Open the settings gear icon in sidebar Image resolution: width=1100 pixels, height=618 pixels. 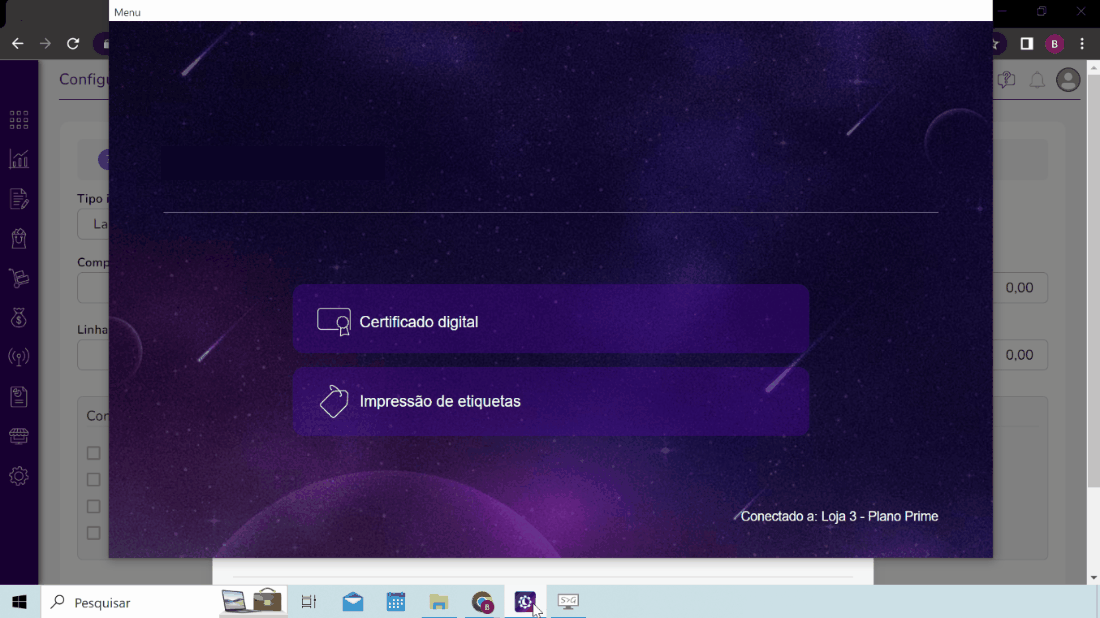pos(19,476)
